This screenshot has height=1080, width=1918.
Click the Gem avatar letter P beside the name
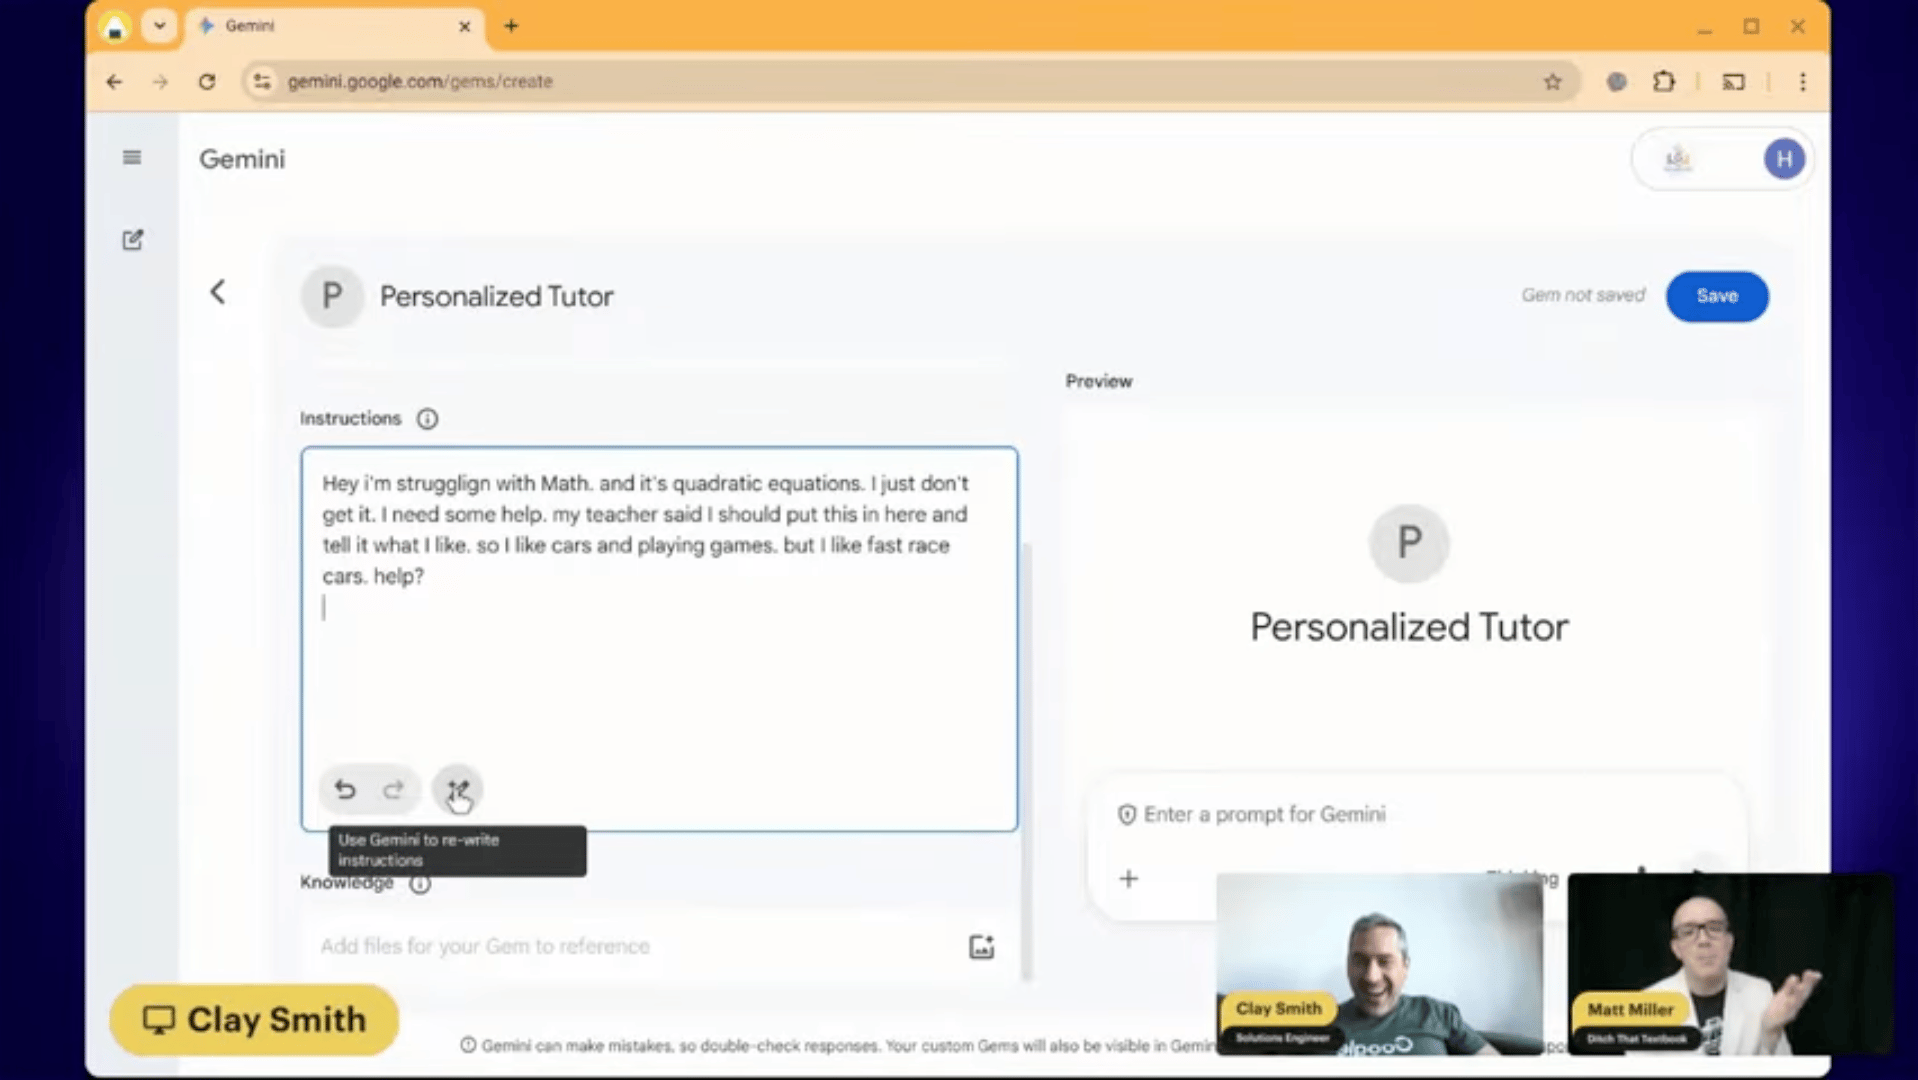pos(332,296)
